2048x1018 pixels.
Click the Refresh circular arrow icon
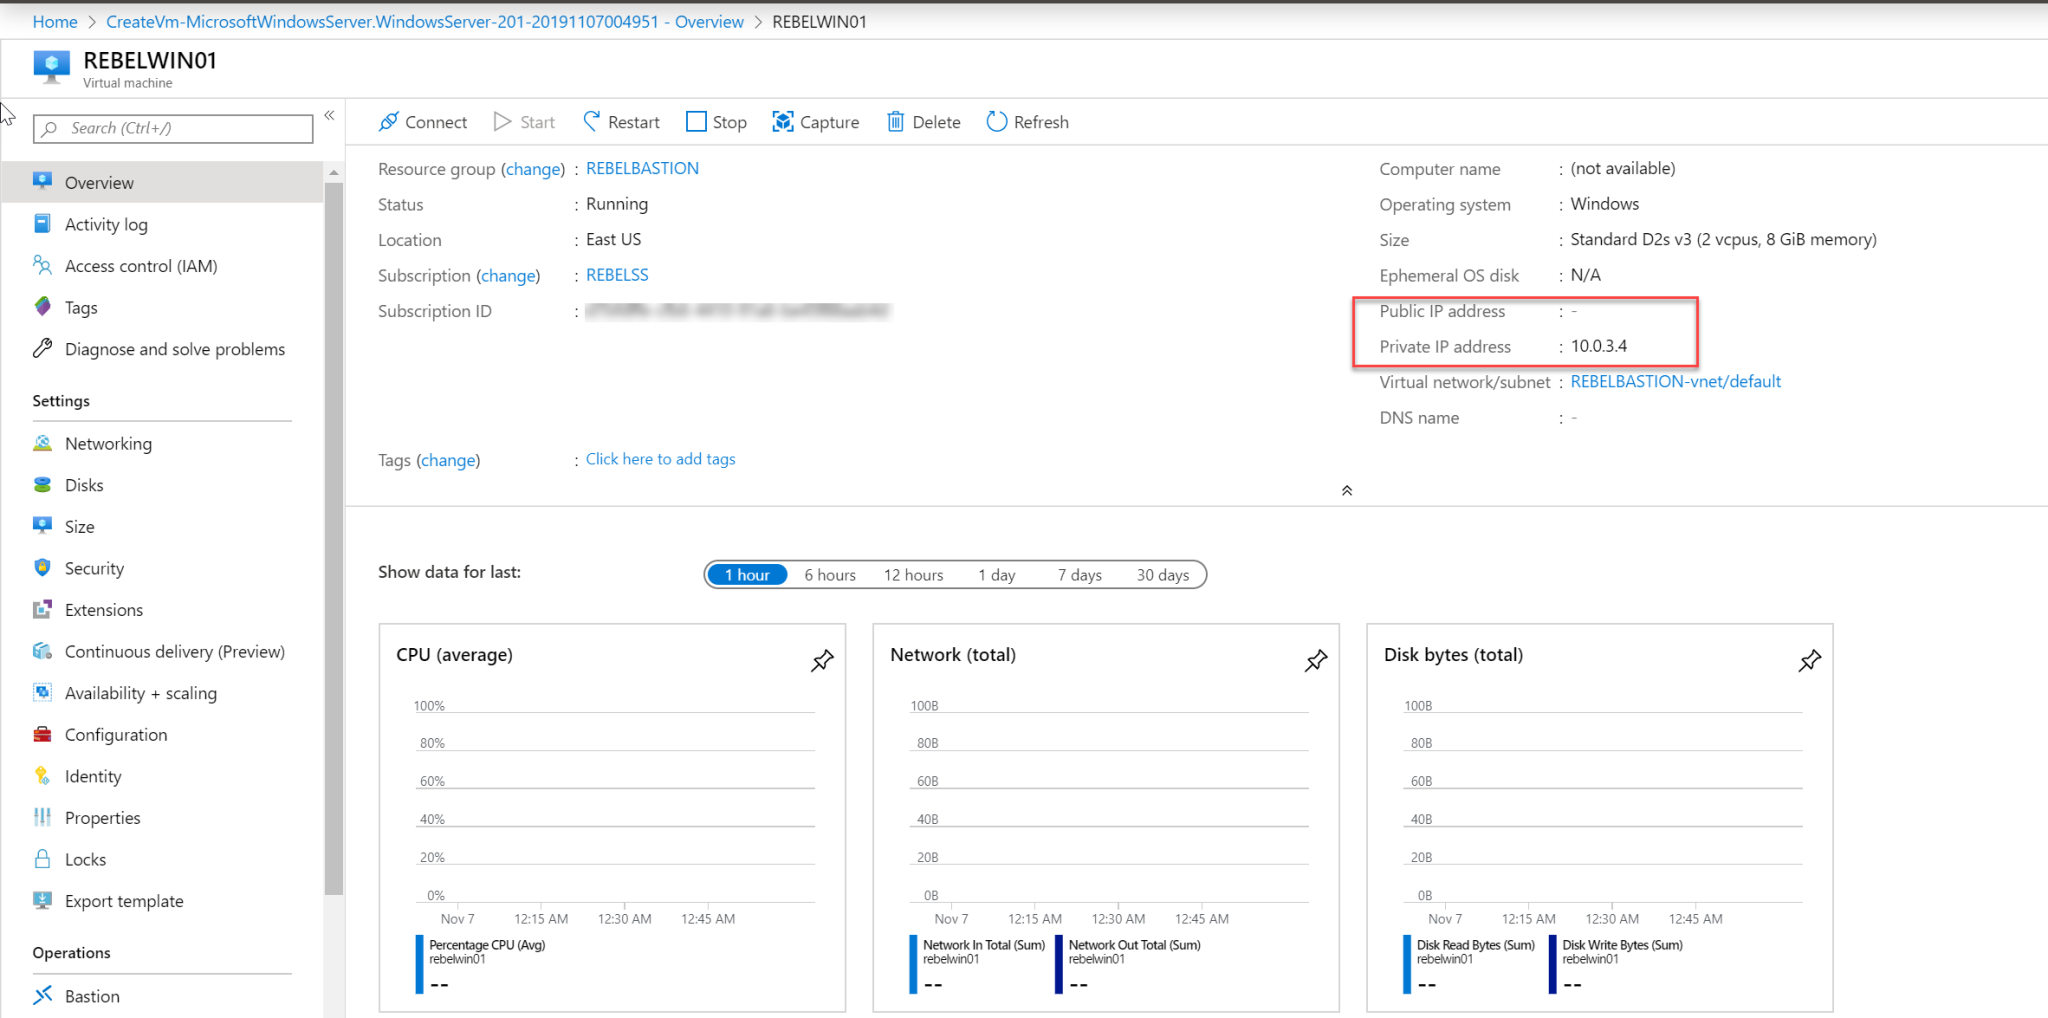click(996, 122)
